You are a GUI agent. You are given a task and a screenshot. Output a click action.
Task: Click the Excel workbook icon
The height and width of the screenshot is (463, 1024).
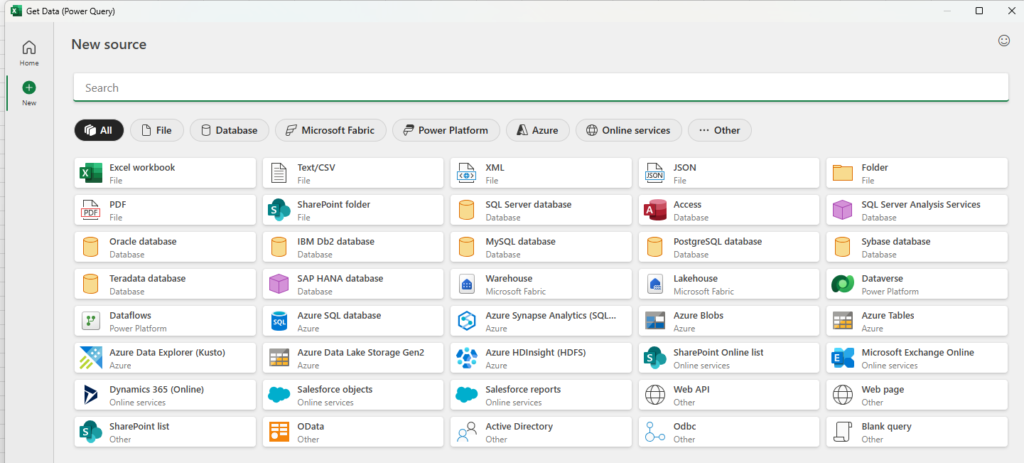pos(91,173)
